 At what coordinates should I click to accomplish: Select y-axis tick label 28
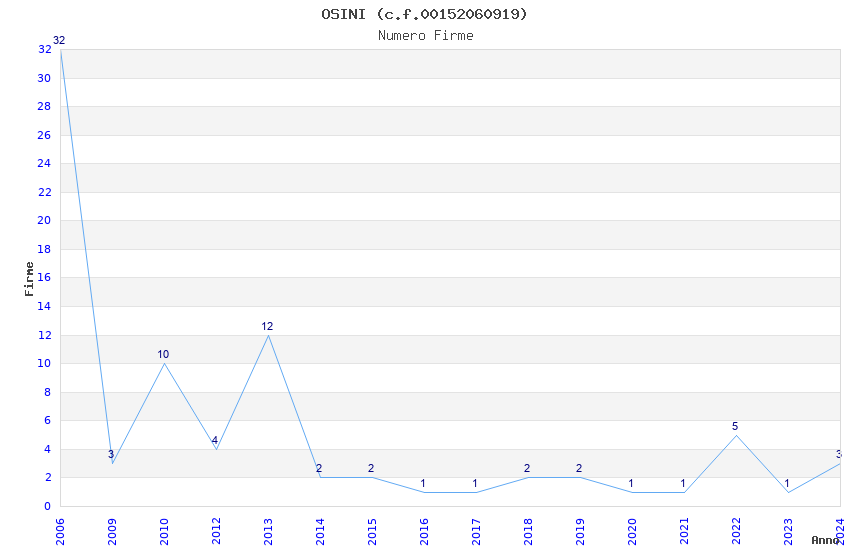coord(44,106)
